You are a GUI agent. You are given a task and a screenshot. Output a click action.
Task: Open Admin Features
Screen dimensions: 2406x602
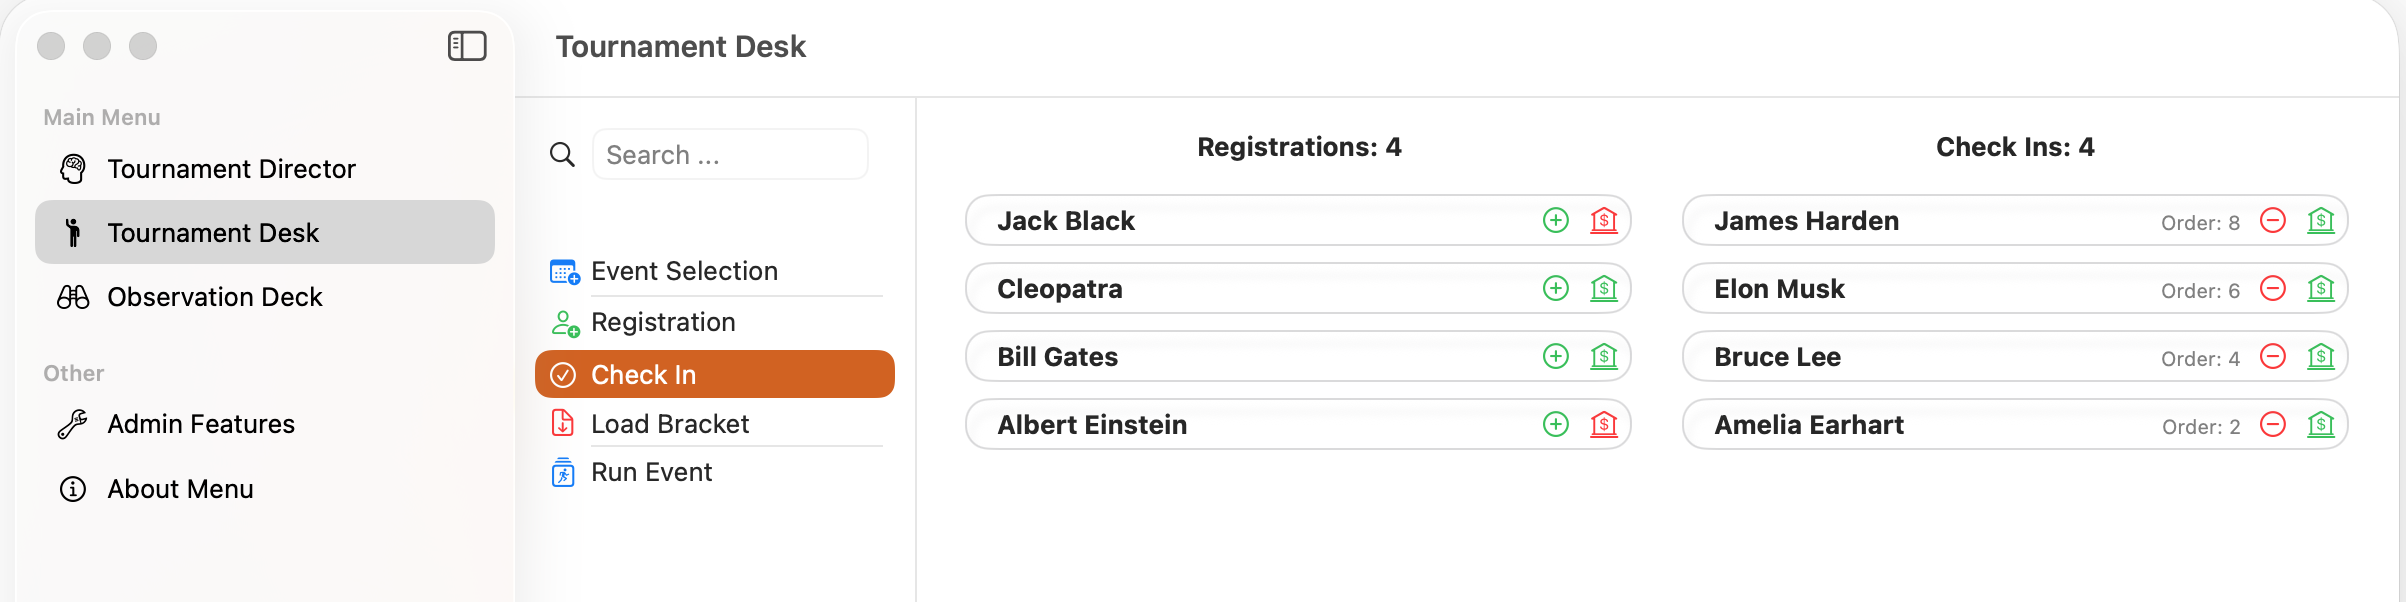(x=200, y=423)
